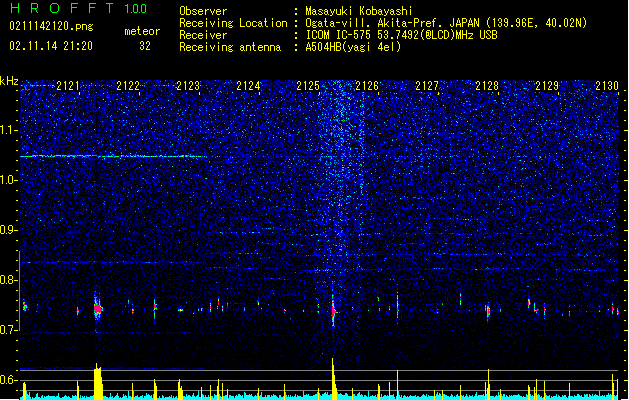The image size is (629, 400).
Task: Click the 2127 time marker
Action: pyautogui.click(x=427, y=86)
